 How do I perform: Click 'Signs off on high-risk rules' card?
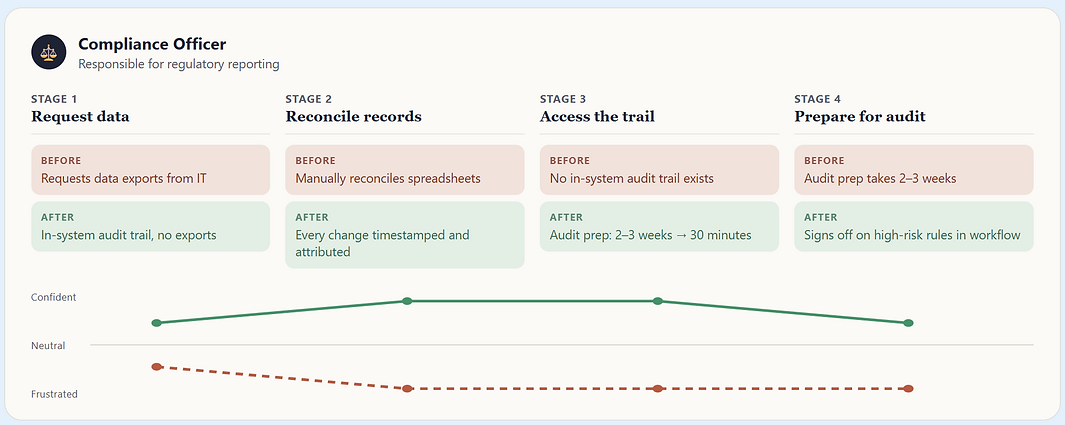[x=914, y=227]
